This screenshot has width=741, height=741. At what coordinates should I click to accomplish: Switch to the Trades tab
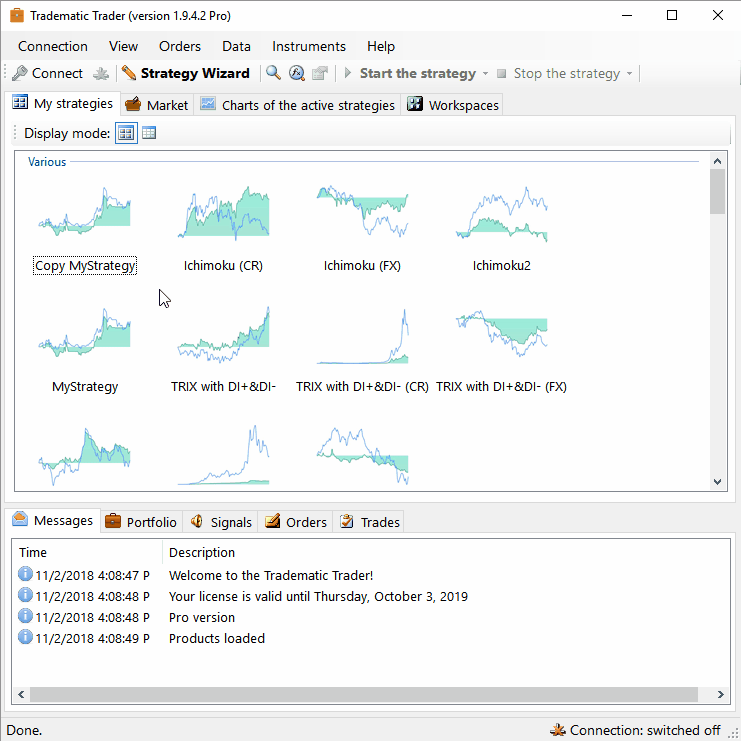[370, 522]
